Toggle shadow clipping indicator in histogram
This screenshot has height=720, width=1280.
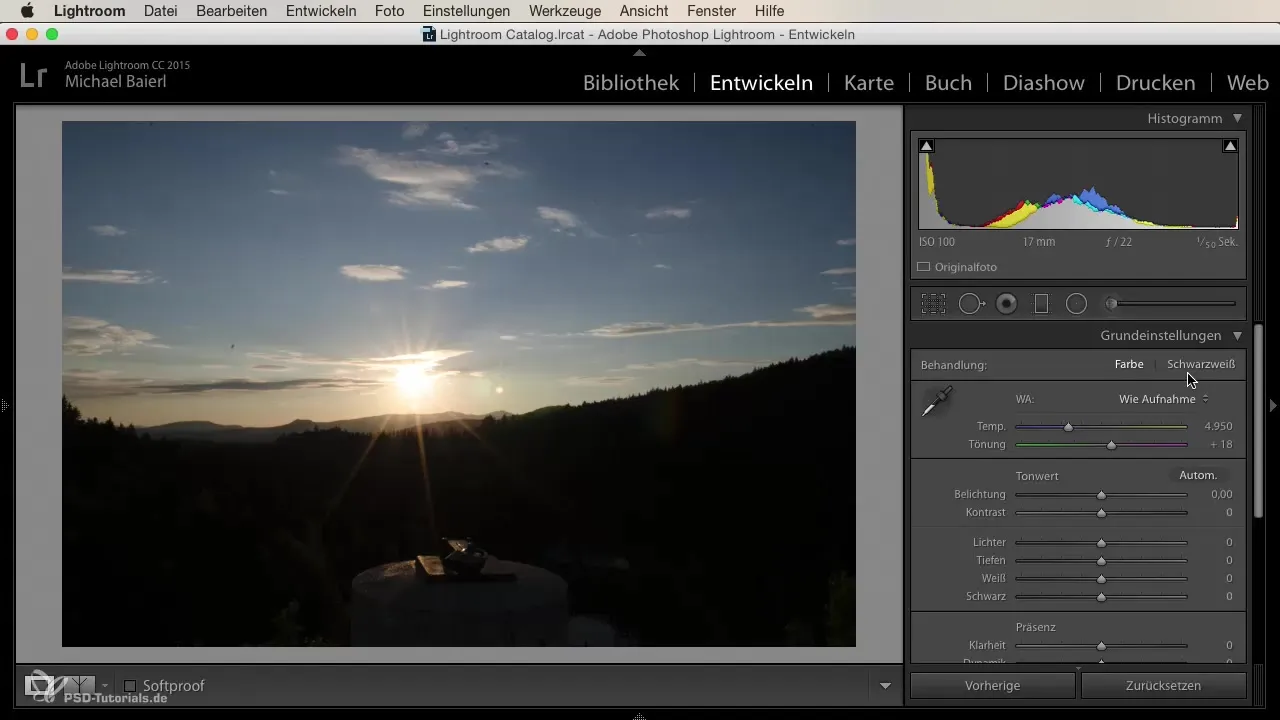click(x=926, y=146)
